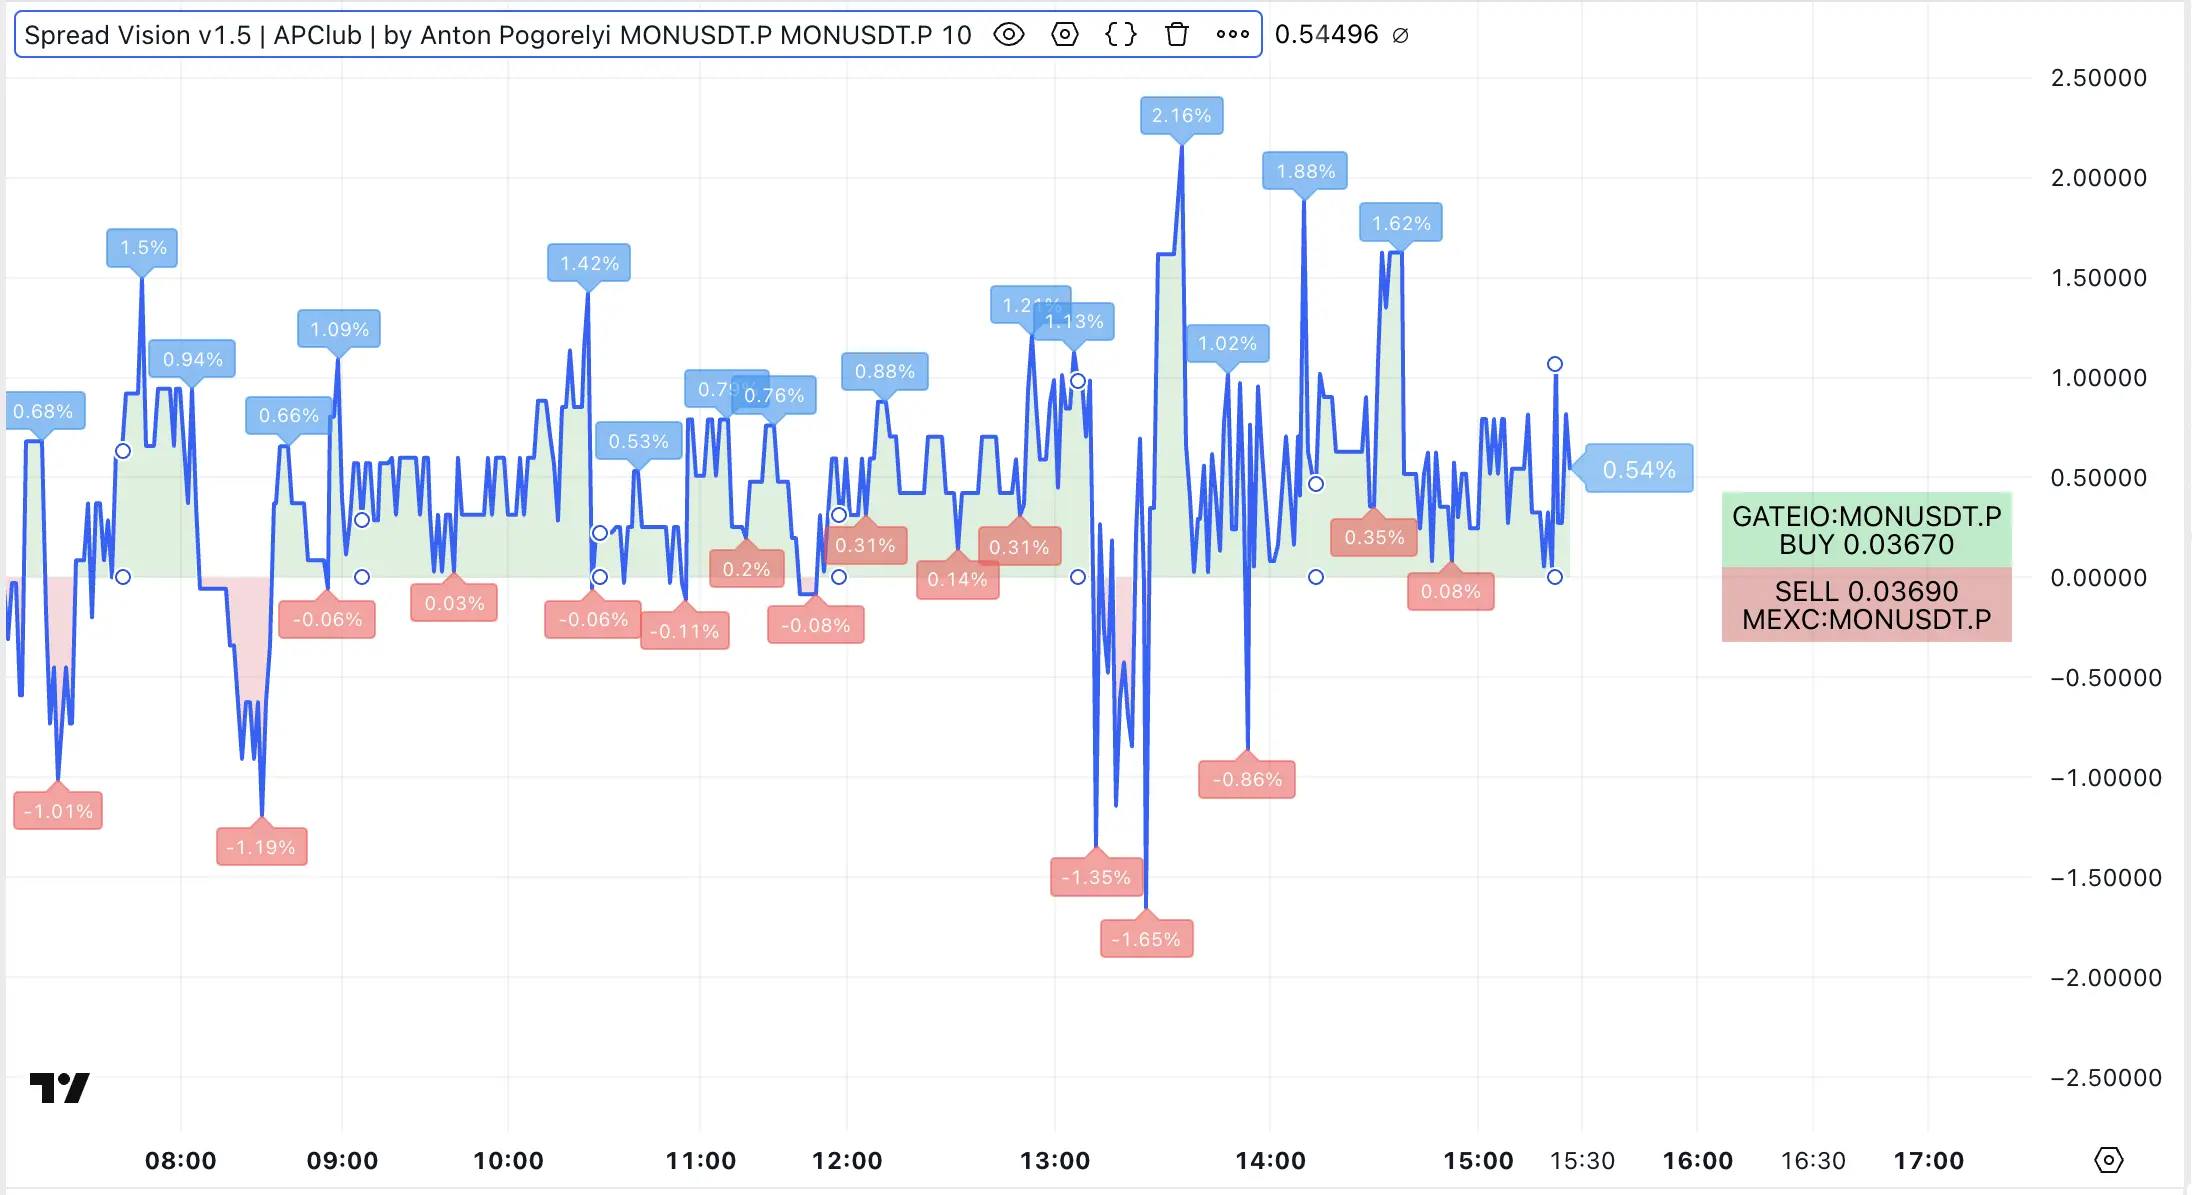Viewport: 2192px width, 1195px height.
Task: Remove indicator with trash icon
Action: click(1177, 35)
